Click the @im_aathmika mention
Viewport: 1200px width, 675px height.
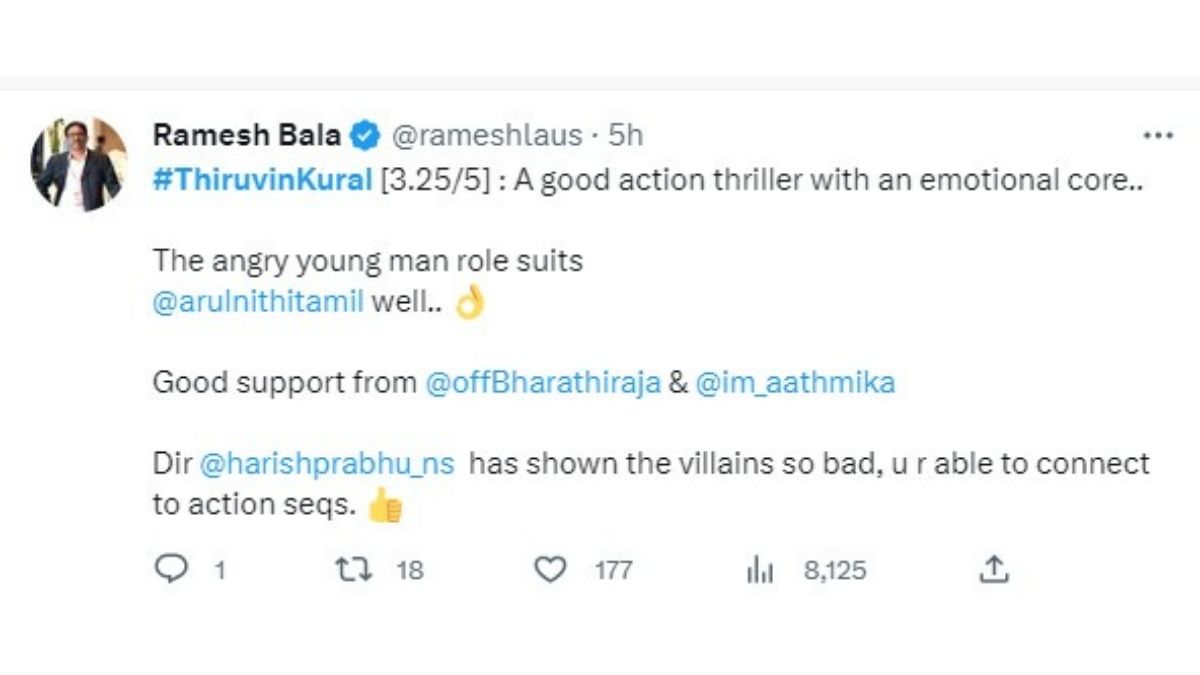click(794, 383)
